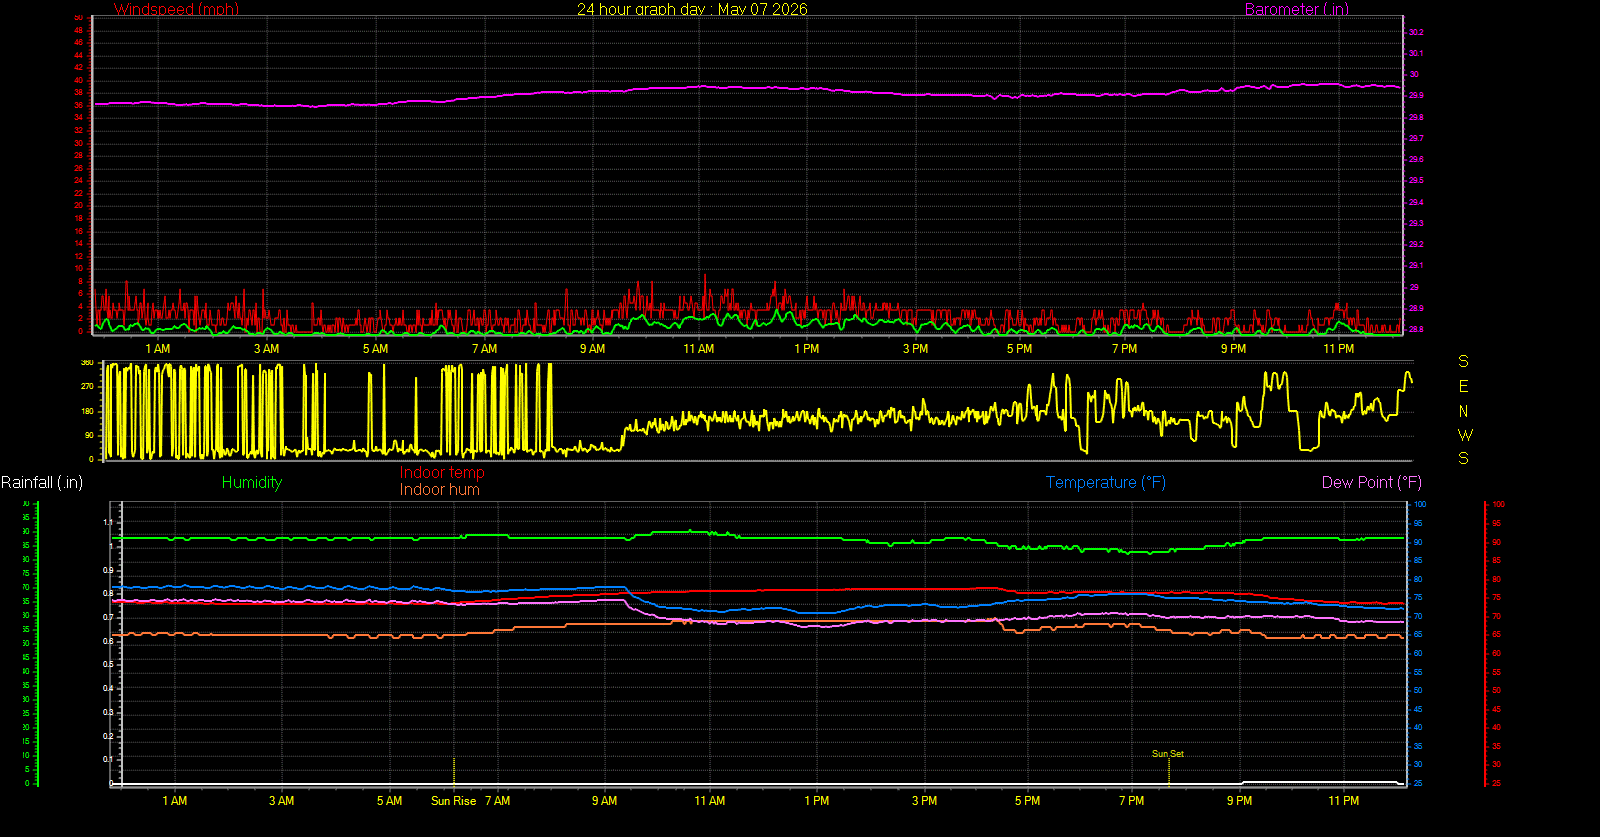Screen dimensions: 1600x837
Task: Select the 'Indoor temp' legend label
Action: [x=442, y=472]
